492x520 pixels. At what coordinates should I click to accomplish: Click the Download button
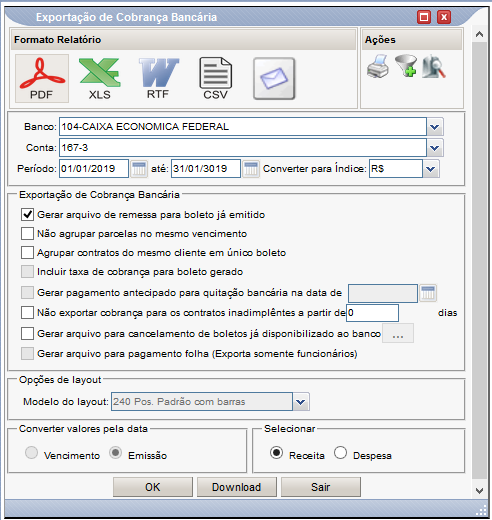pos(237,487)
